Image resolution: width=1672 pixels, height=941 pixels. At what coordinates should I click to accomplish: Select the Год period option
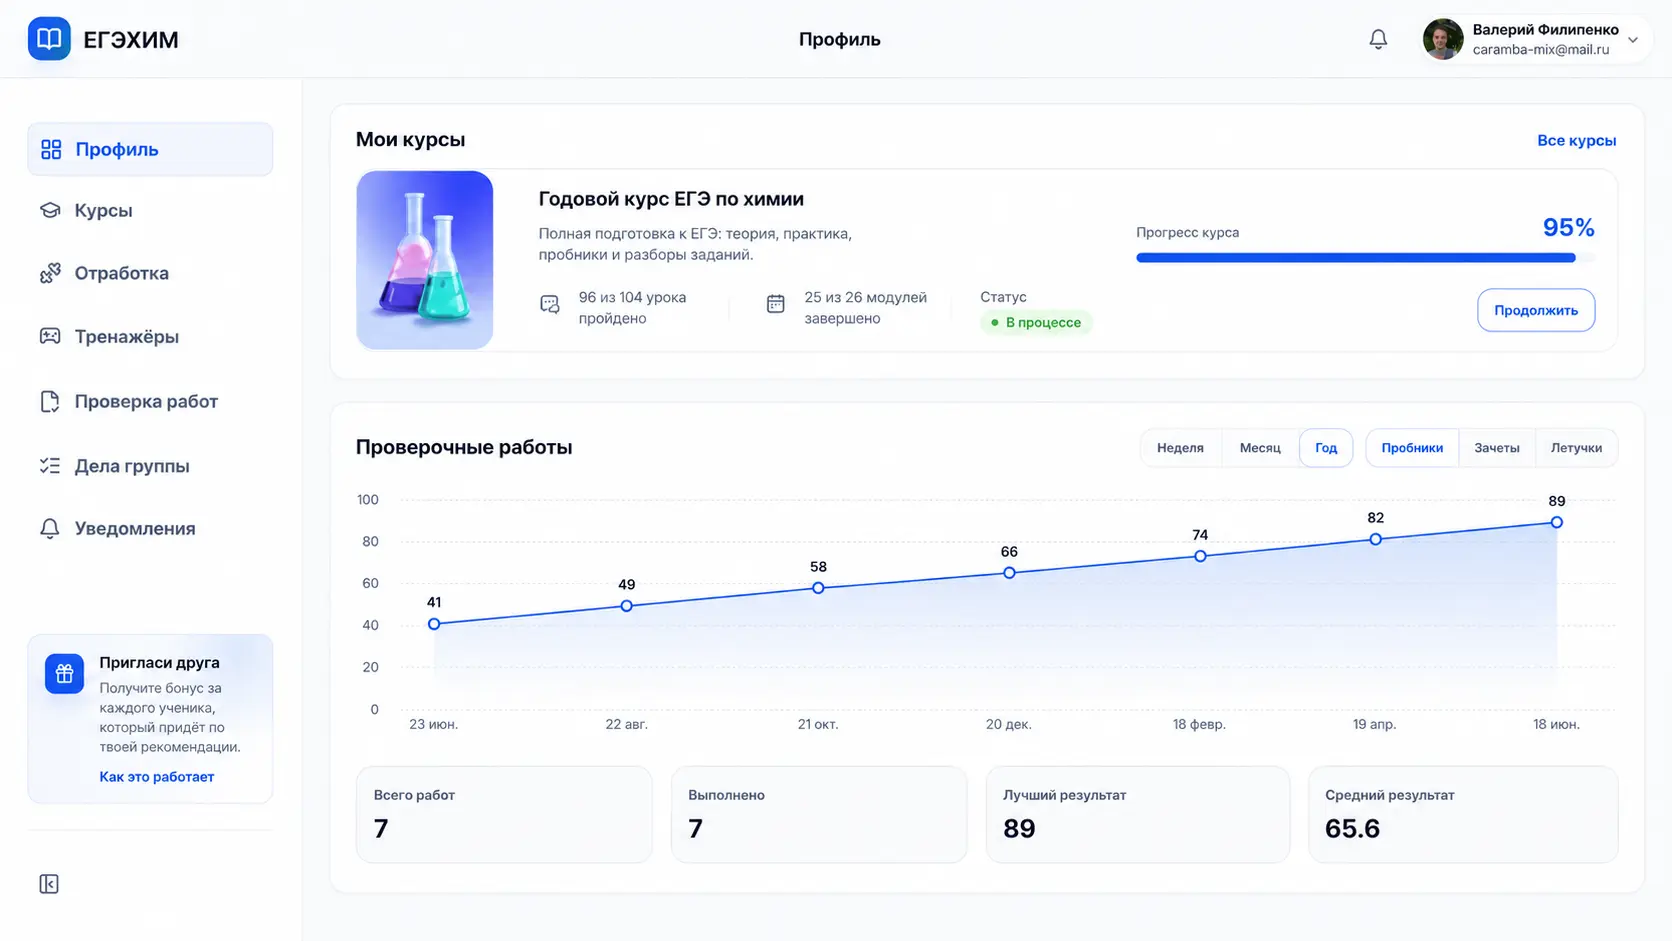1326,448
